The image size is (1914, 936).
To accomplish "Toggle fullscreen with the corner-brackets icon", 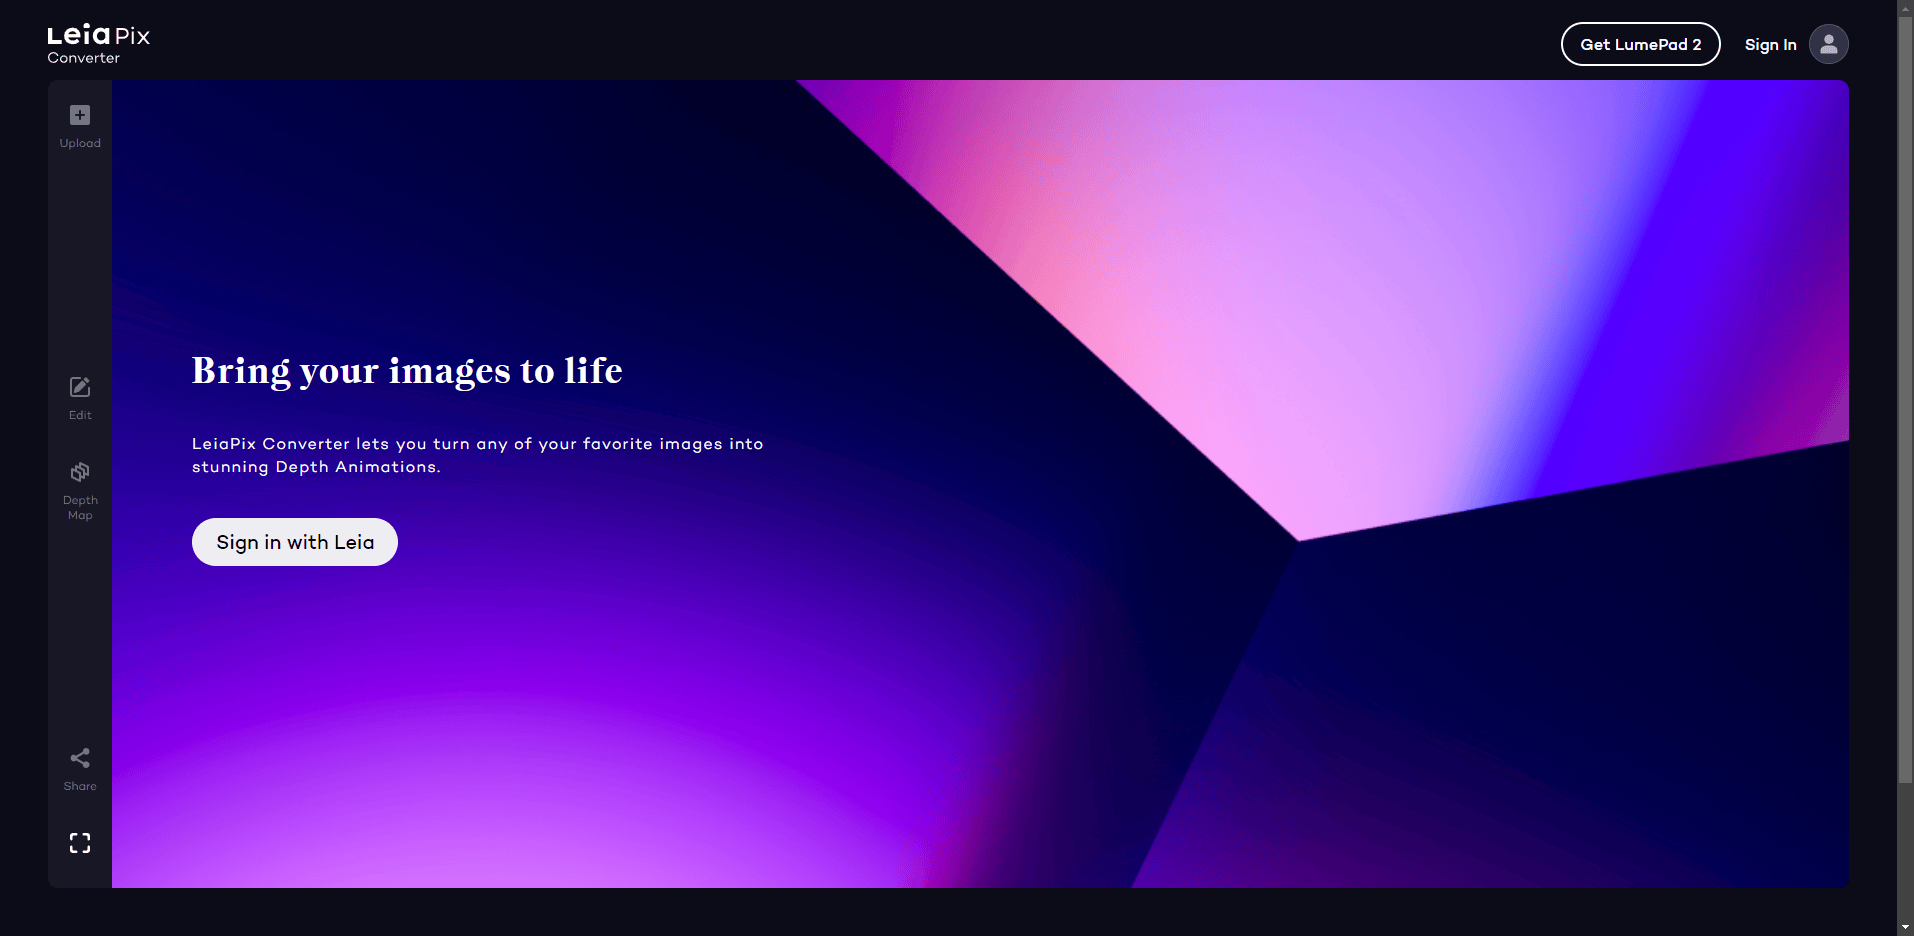I will coord(80,843).
